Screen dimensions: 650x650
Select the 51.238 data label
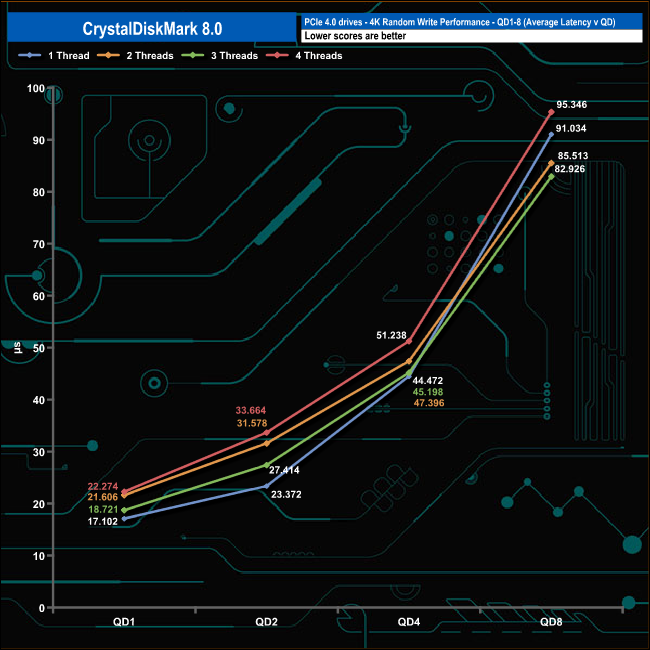click(x=391, y=335)
